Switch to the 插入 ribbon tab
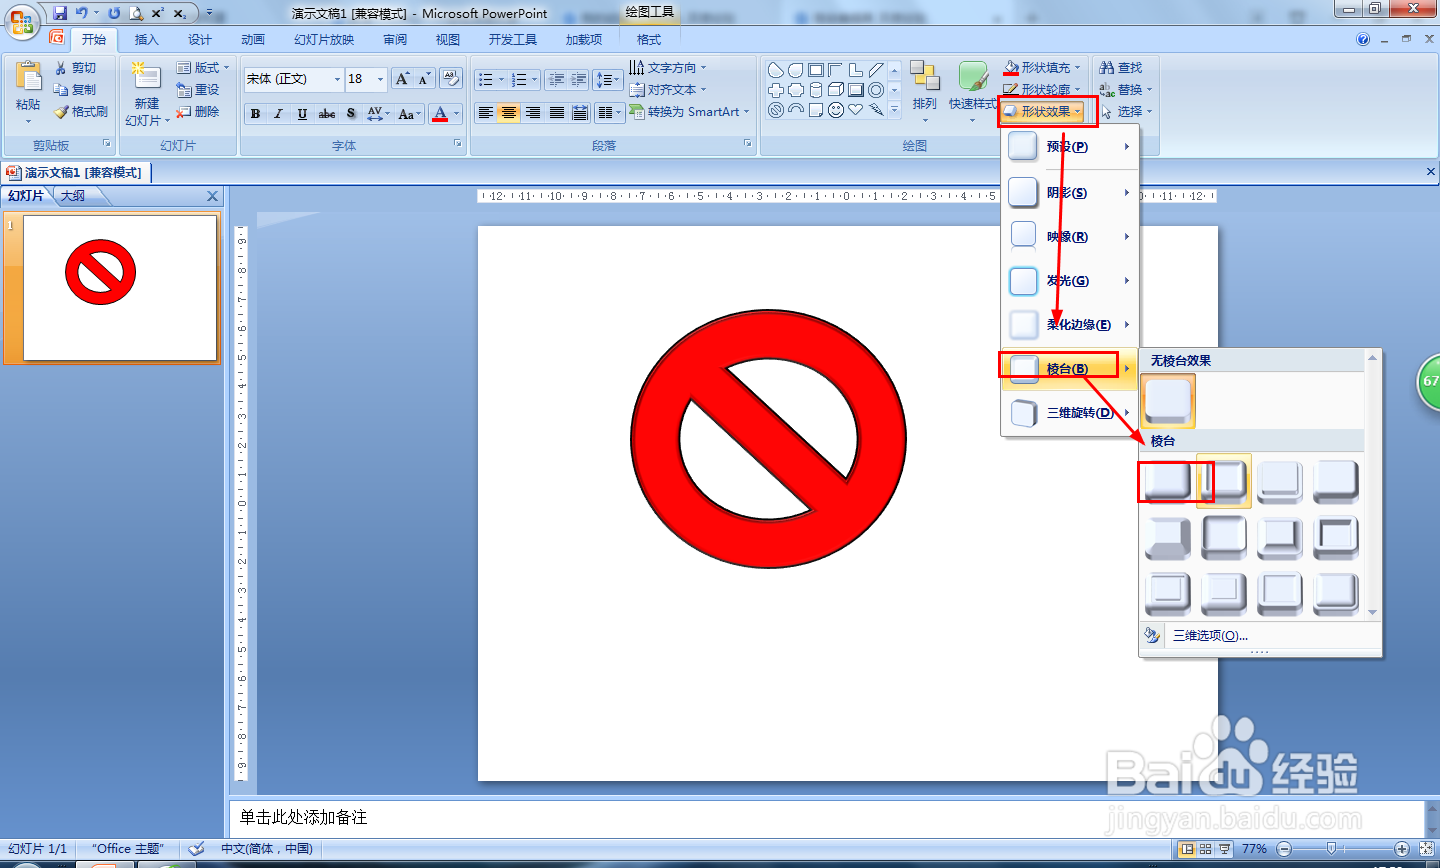The height and width of the screenshot is (868, 1440). tap(147, 40)
